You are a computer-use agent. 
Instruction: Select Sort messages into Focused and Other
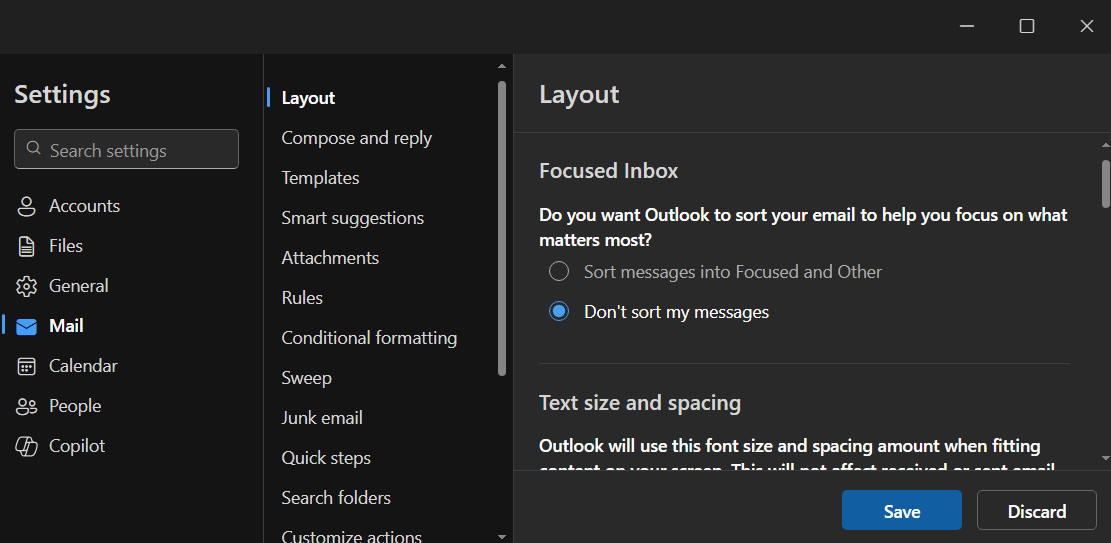point(559,272)
